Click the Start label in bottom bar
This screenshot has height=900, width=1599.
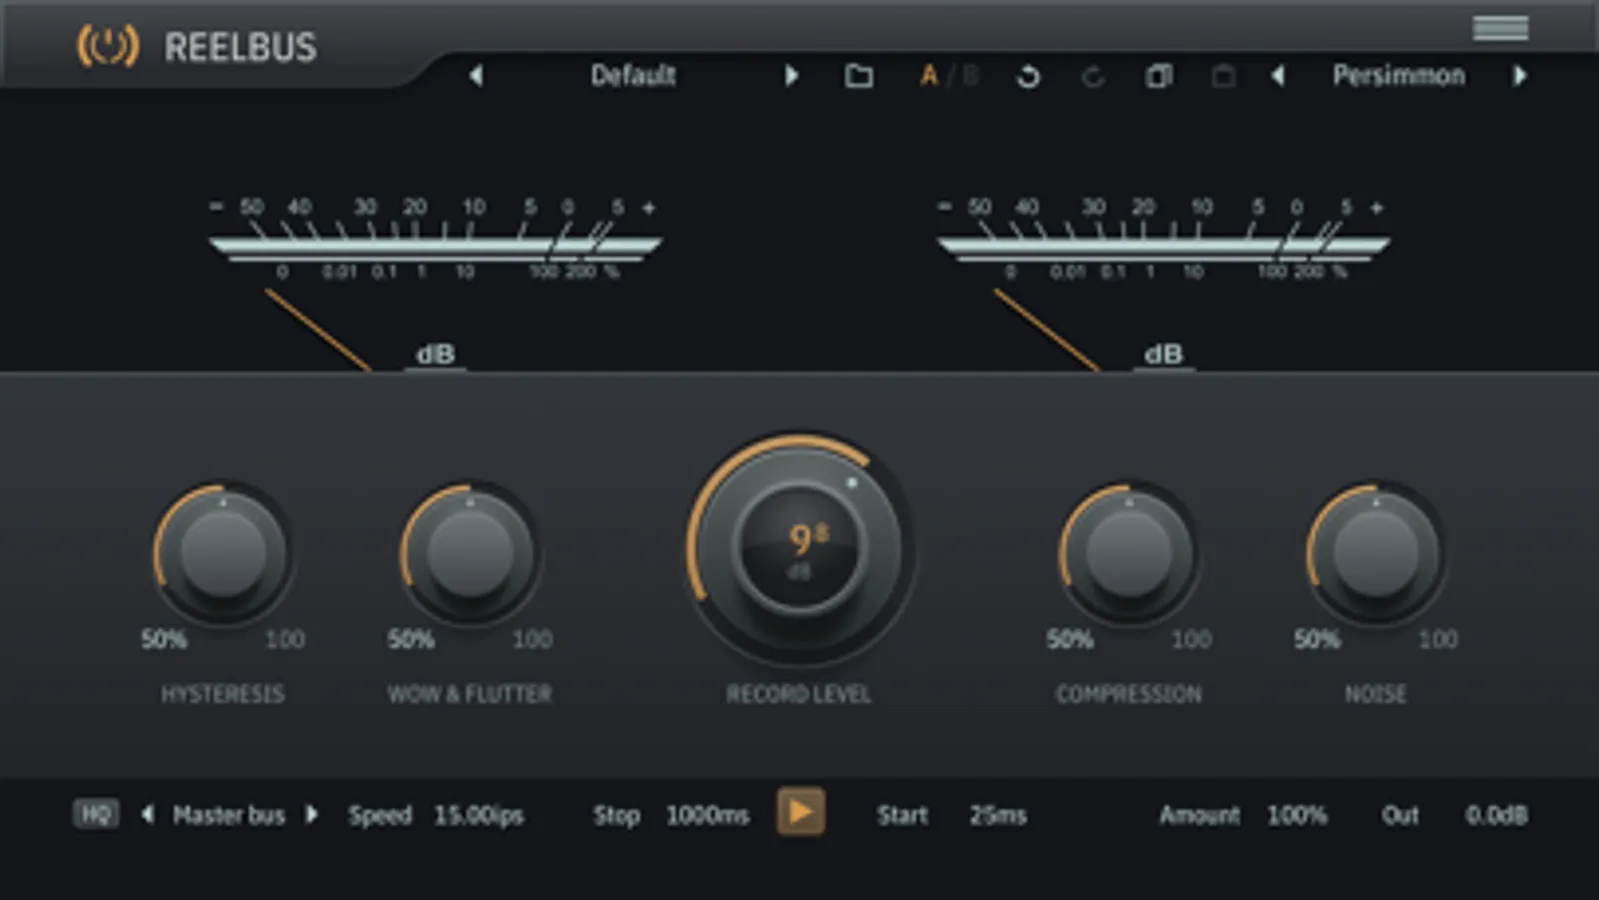902,815
